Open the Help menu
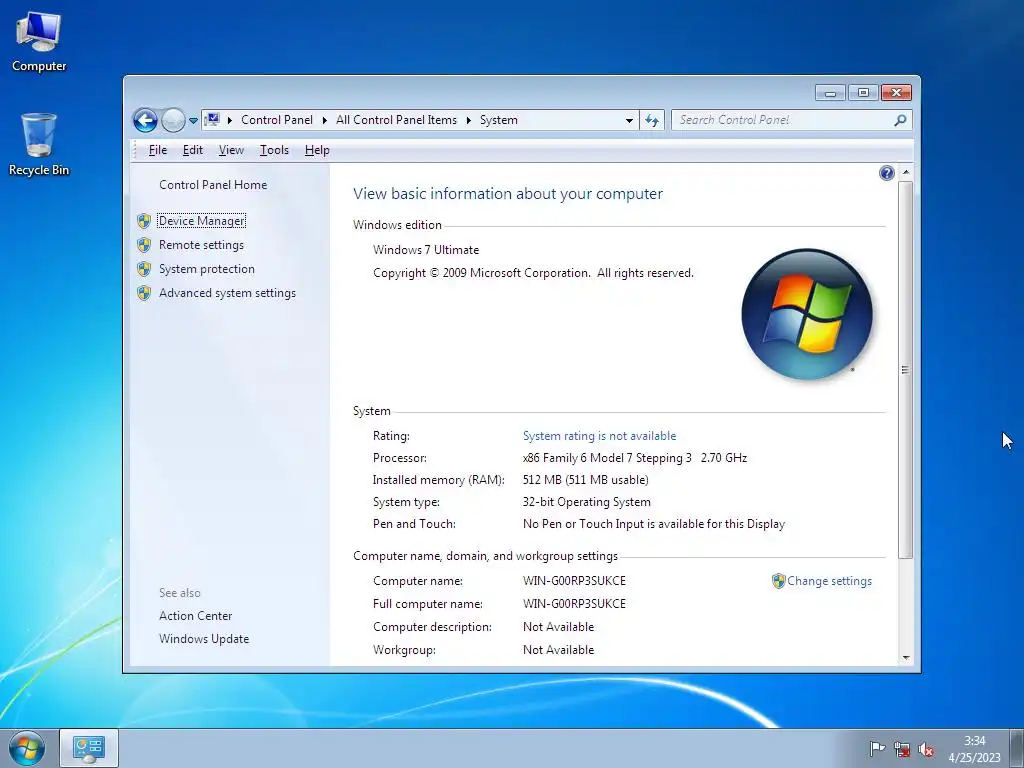 (x=317, y=150)
